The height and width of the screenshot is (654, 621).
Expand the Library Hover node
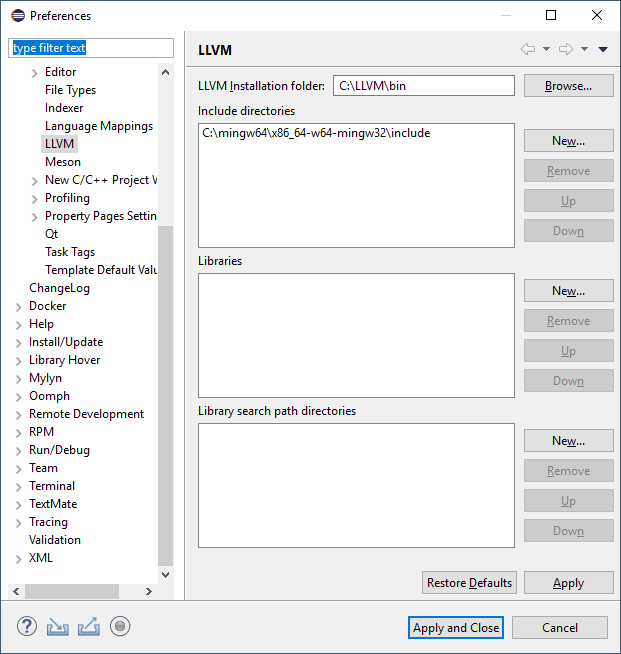[19, 361]
